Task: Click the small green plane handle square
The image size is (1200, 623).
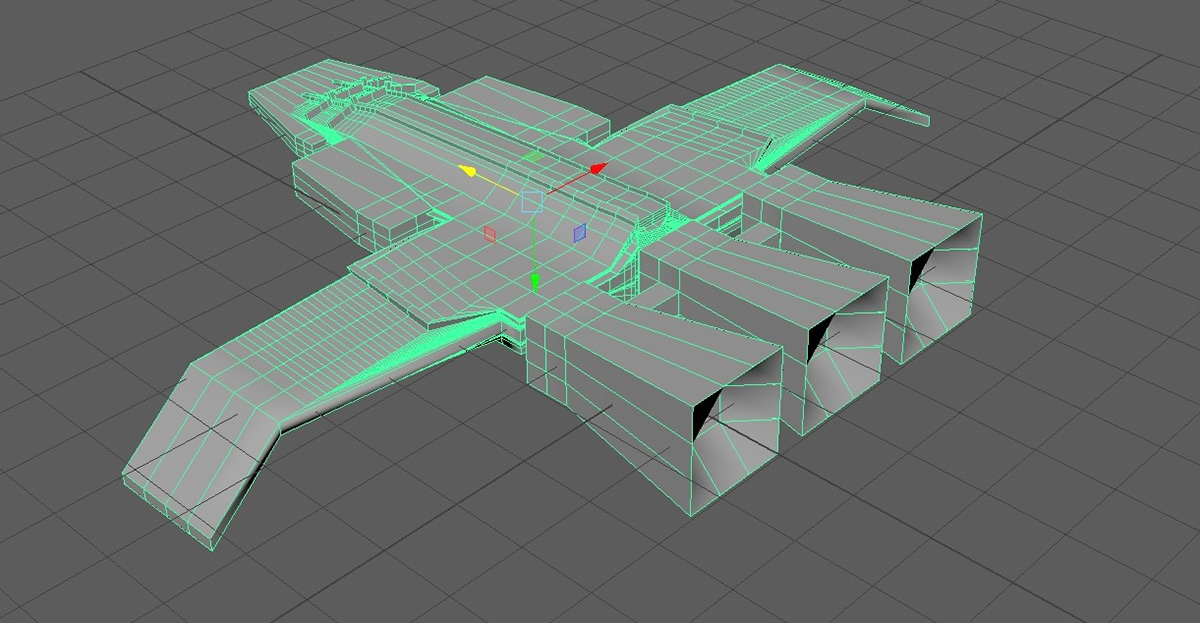Action: tap(534, 157)
